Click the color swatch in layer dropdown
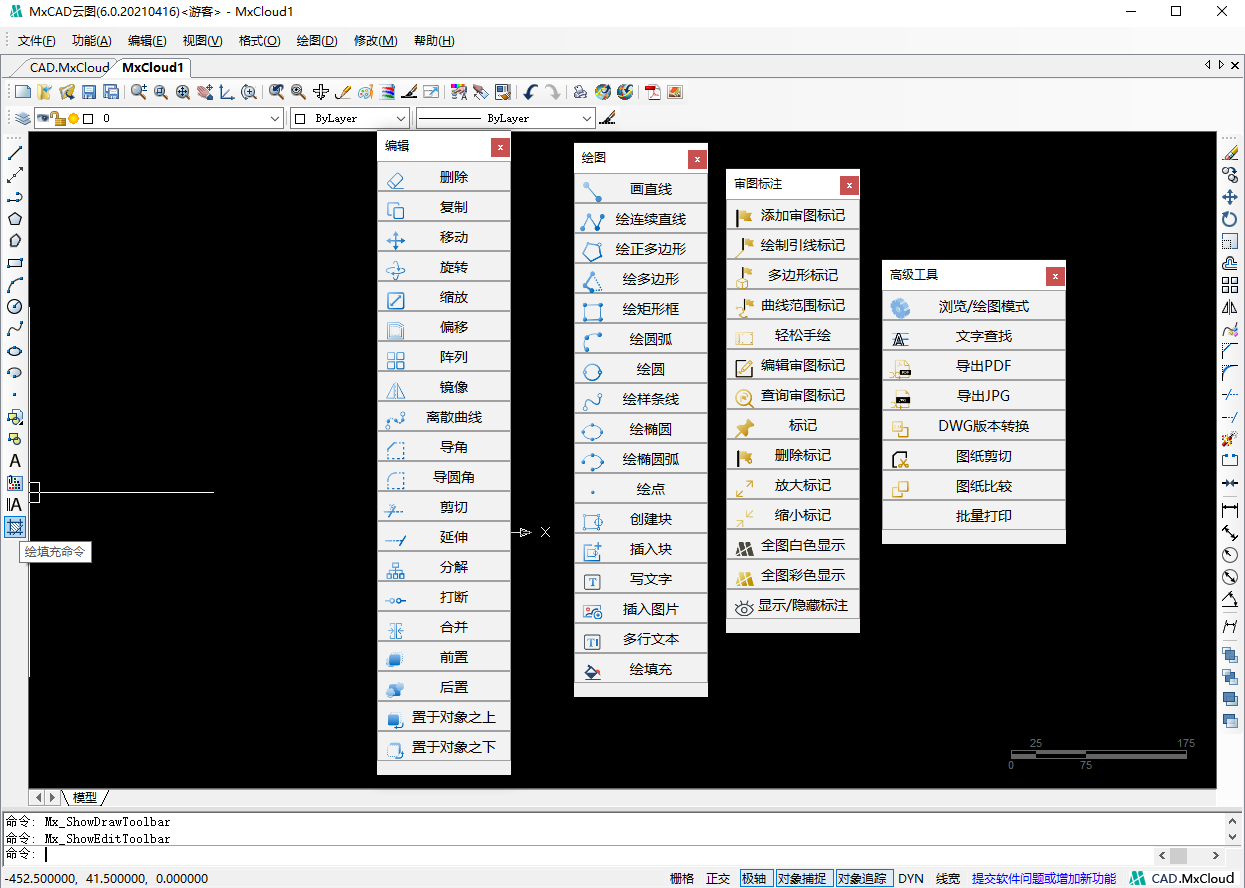 click(88, 118)
